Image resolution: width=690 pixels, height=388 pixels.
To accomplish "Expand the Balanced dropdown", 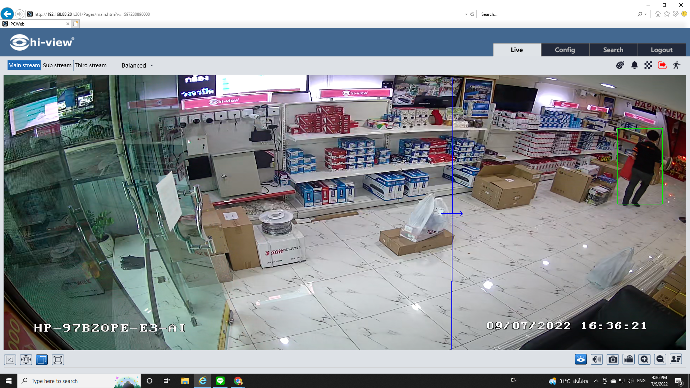I will click(137, 65).
